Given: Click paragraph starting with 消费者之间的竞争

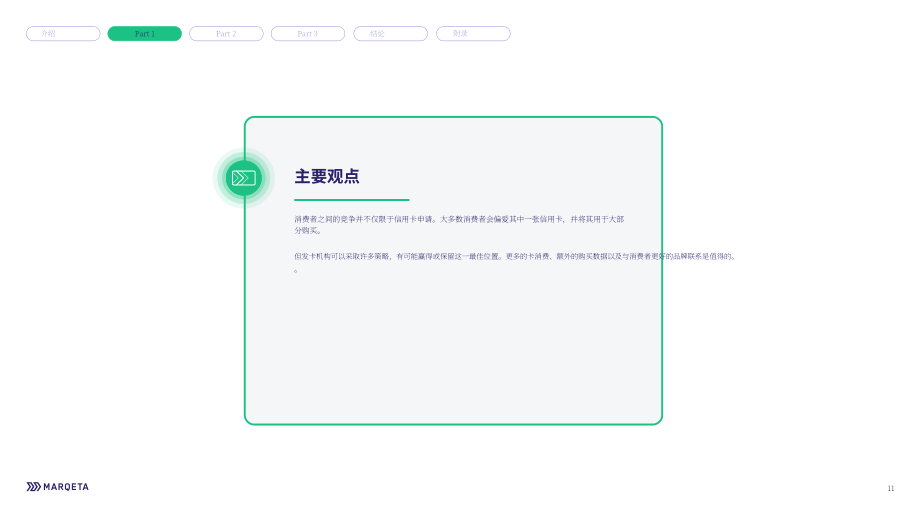Looking at the screenshot, I should click(x=459, y=225).
